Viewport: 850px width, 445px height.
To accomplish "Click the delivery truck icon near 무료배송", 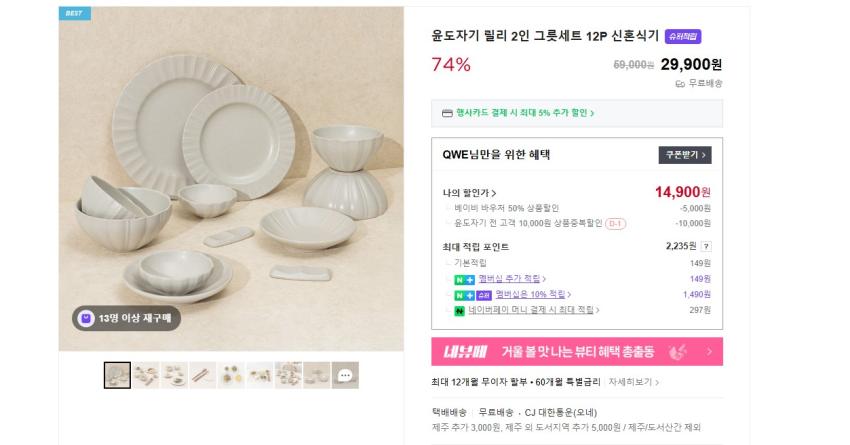I will [x=680, y=84].
